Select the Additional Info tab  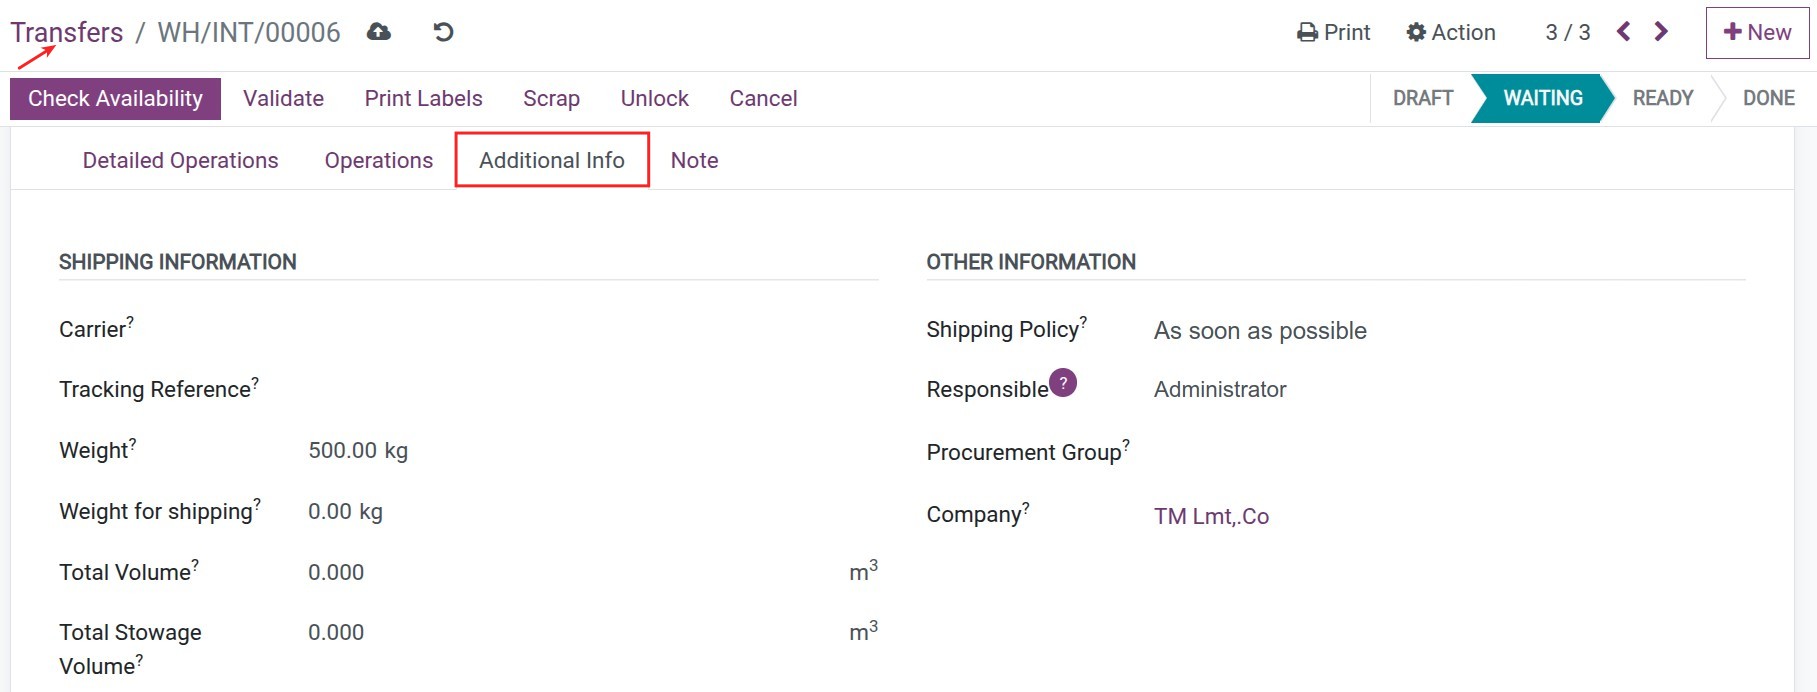[x=552, y=160]
